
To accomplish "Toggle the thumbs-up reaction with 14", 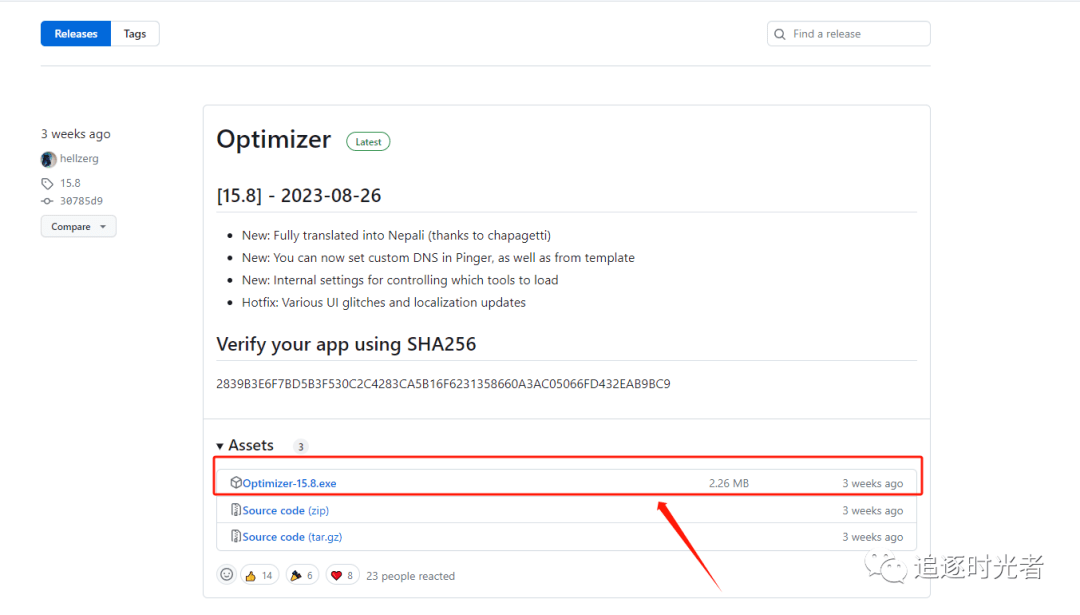I will click(258, 575).
